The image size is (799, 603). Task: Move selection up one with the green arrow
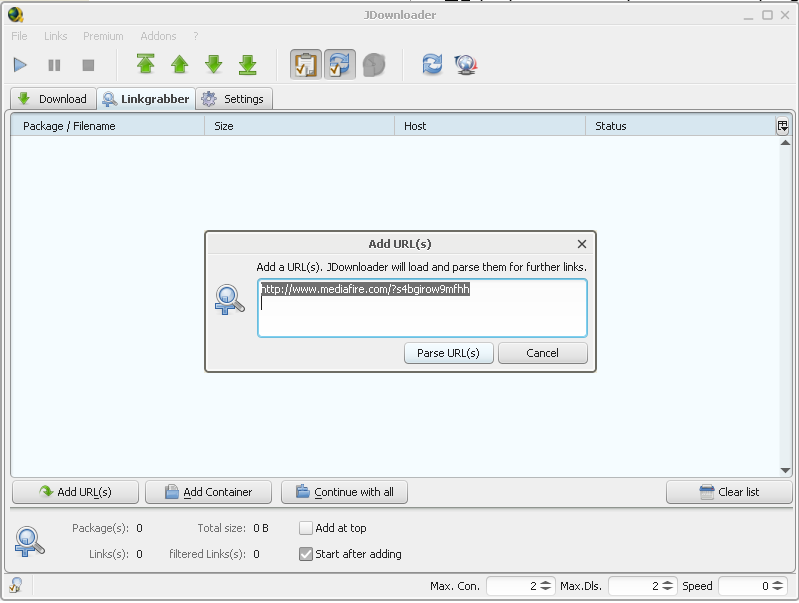pos(179,64)
